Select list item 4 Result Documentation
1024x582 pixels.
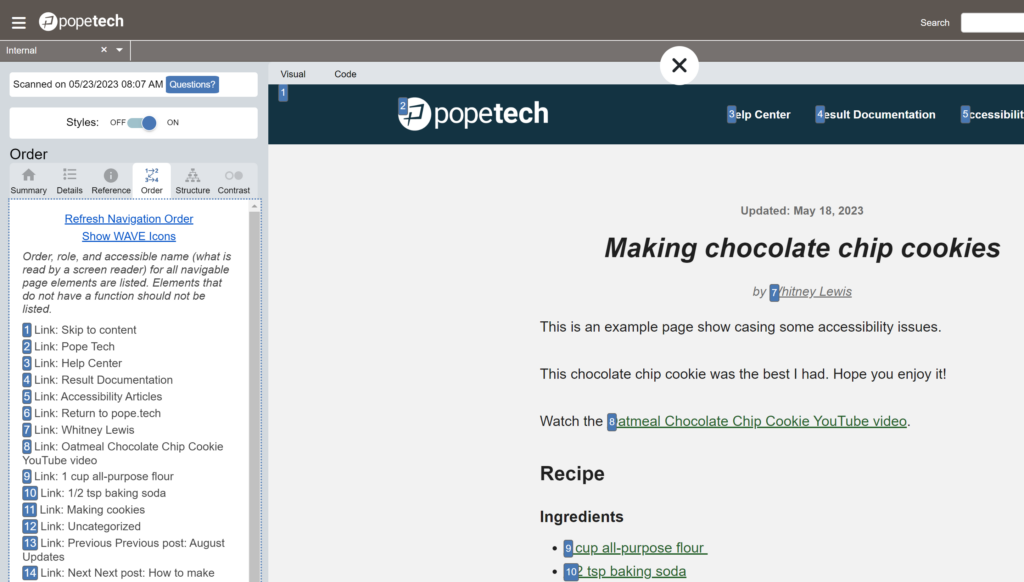coord(98,380)
